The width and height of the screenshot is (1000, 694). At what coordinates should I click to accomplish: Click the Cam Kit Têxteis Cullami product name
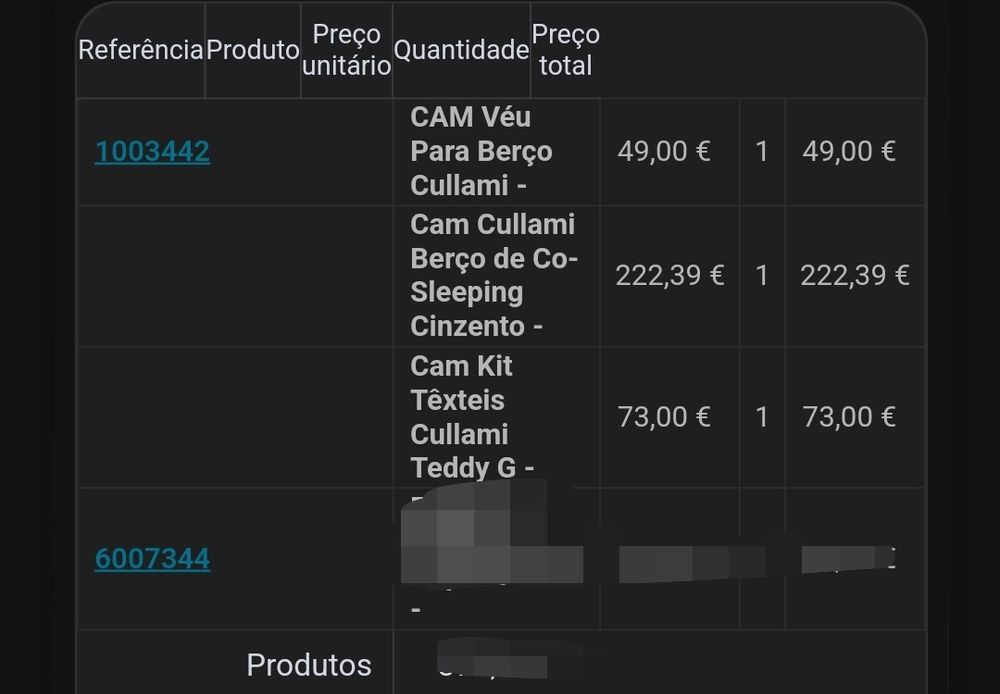[x=463, y=417]
